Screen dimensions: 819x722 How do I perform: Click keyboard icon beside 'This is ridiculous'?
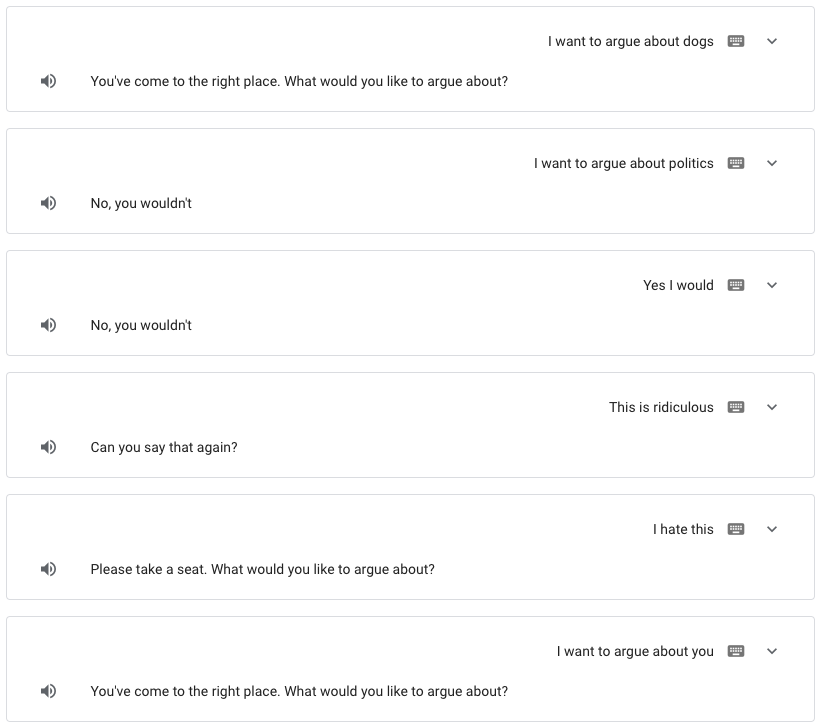736,407
